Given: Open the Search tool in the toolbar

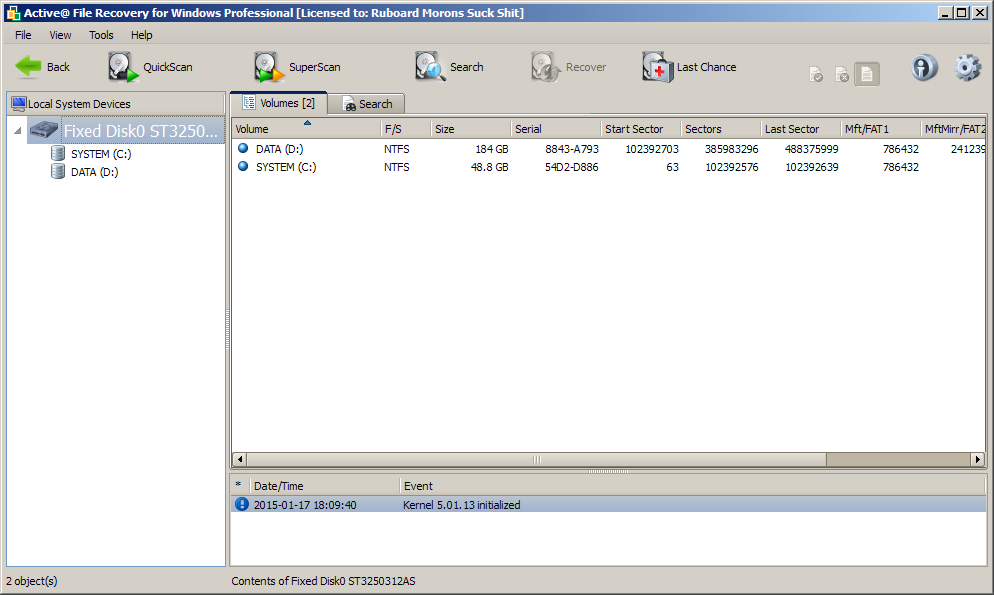Looking at the screenshot, I should [x=431, y=67].
